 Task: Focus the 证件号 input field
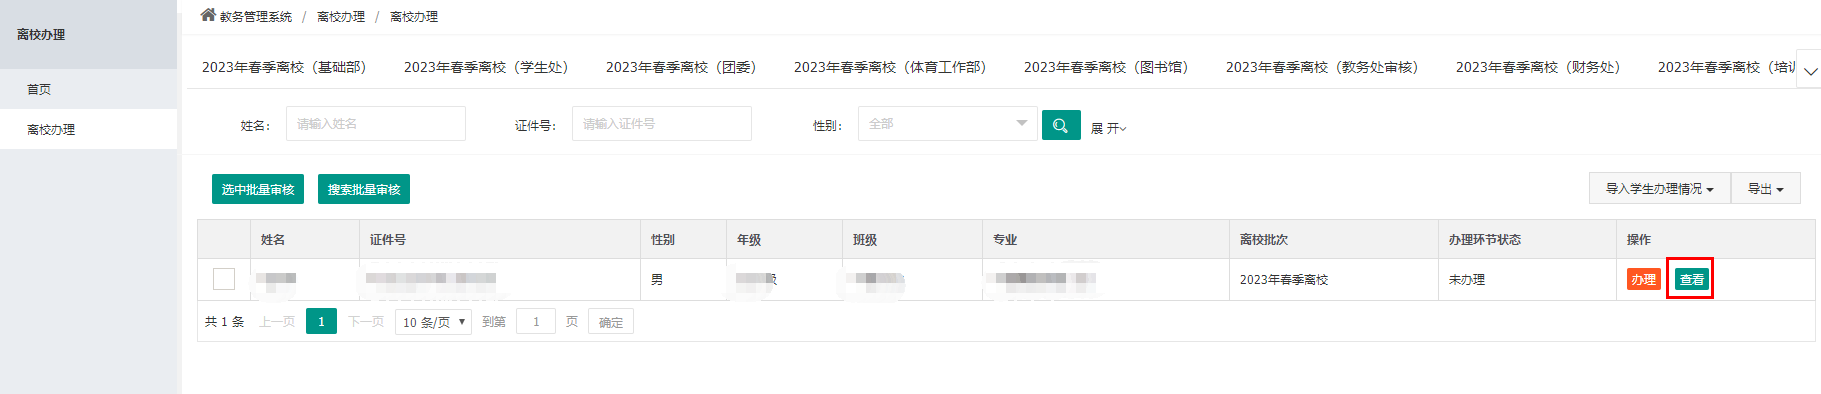(x=662, y=124)
